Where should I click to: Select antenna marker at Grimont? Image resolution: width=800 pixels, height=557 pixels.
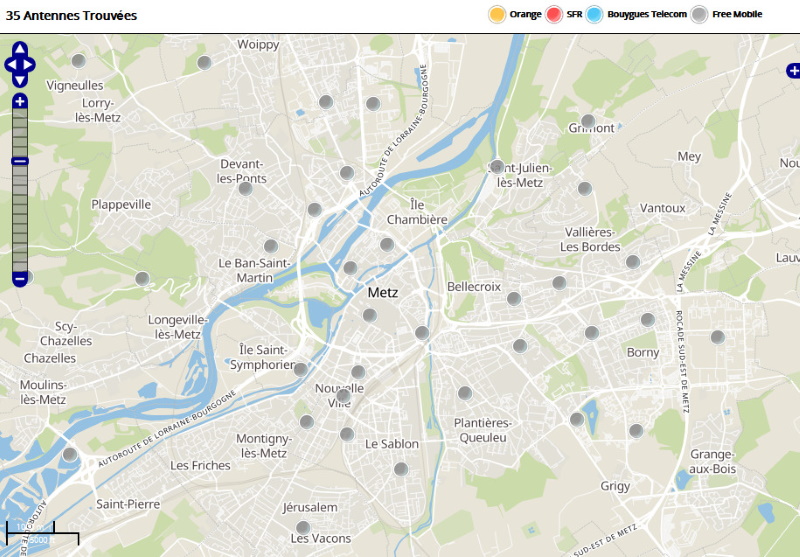click(588, 121)
